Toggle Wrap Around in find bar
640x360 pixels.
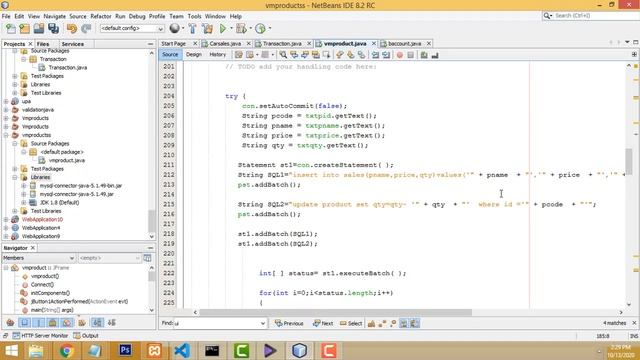415,323
